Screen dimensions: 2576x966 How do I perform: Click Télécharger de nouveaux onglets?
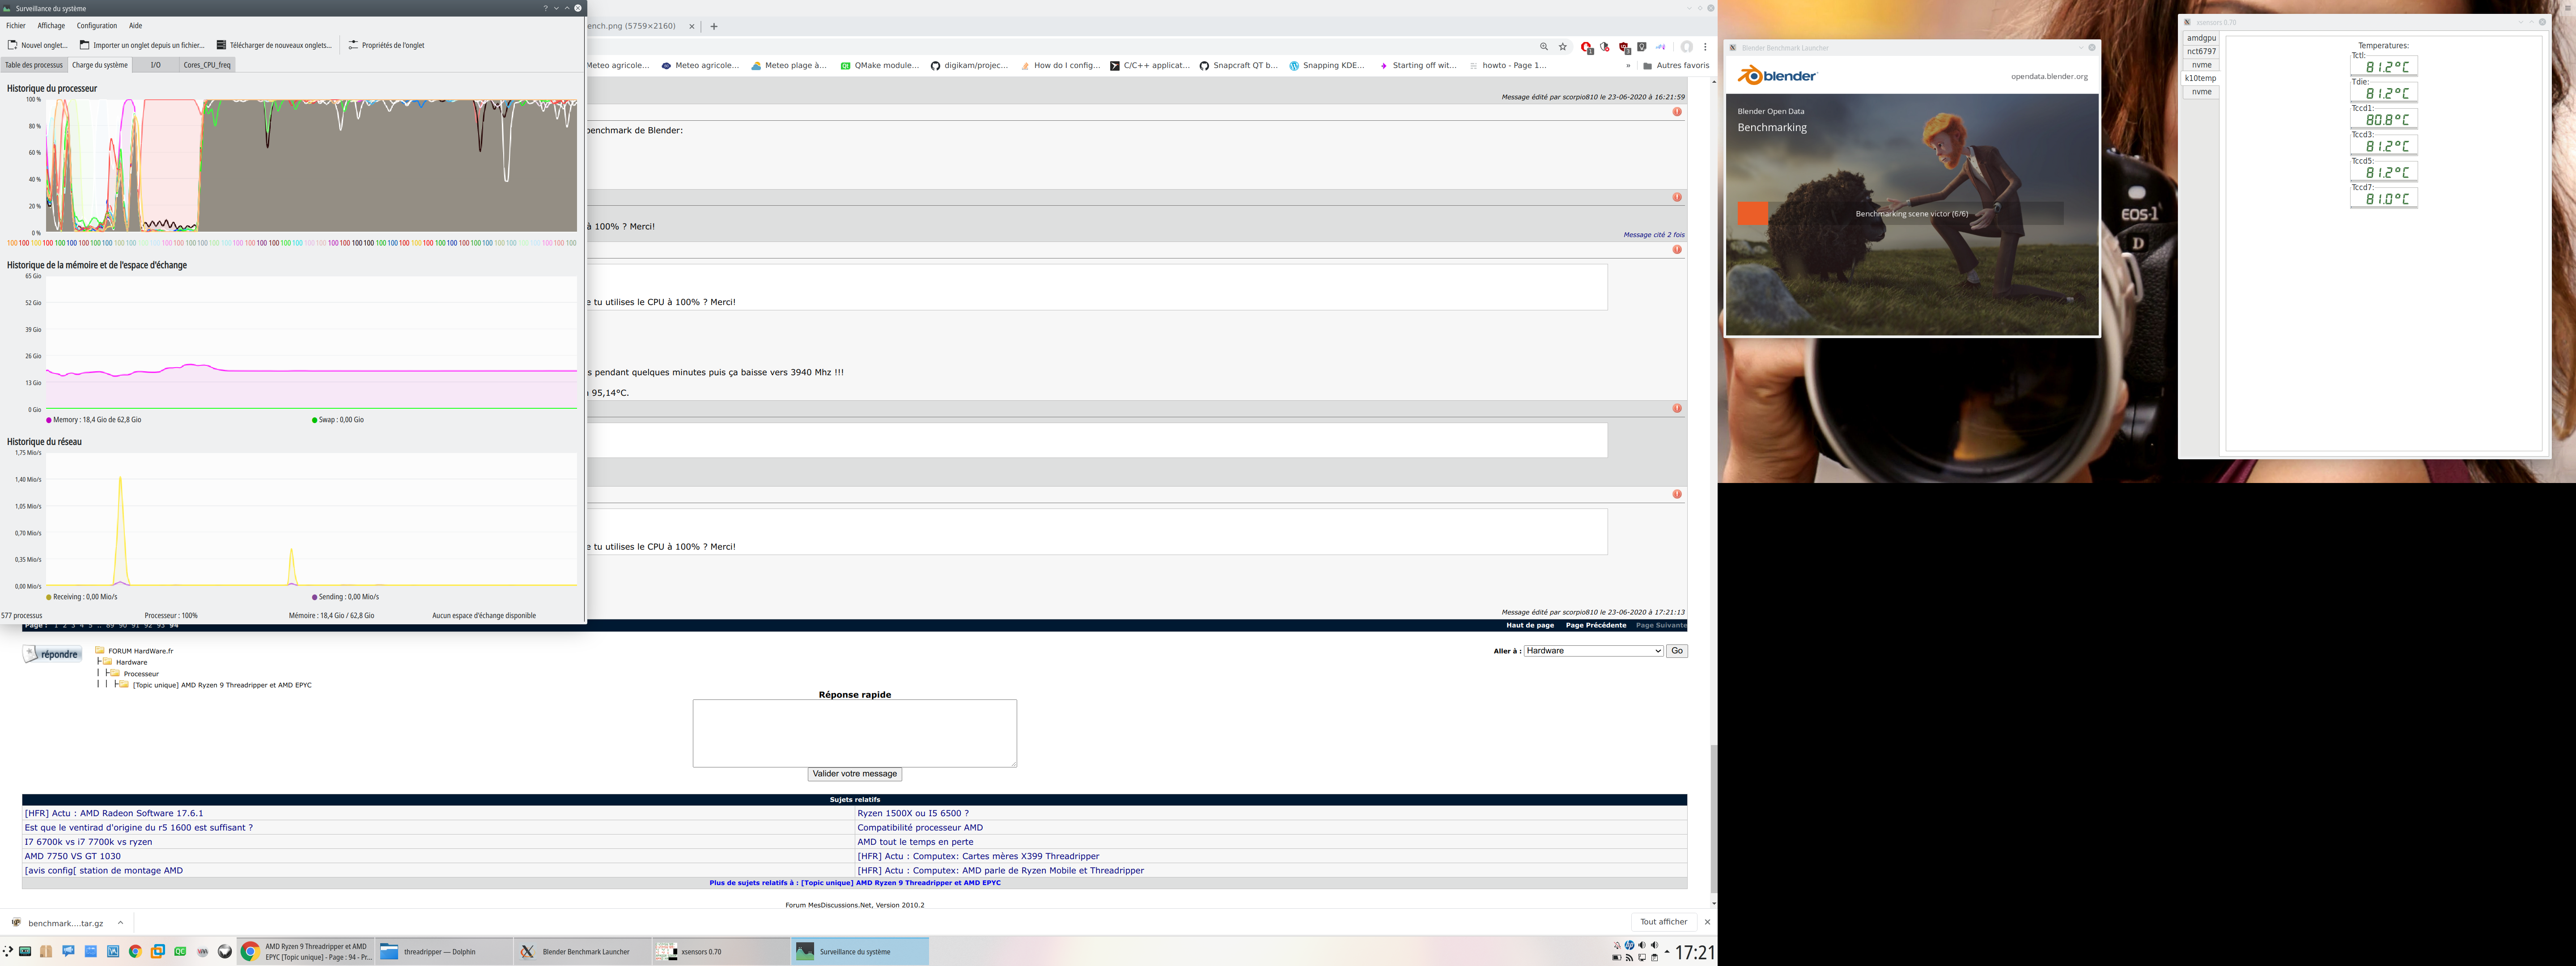click(274, 45)
